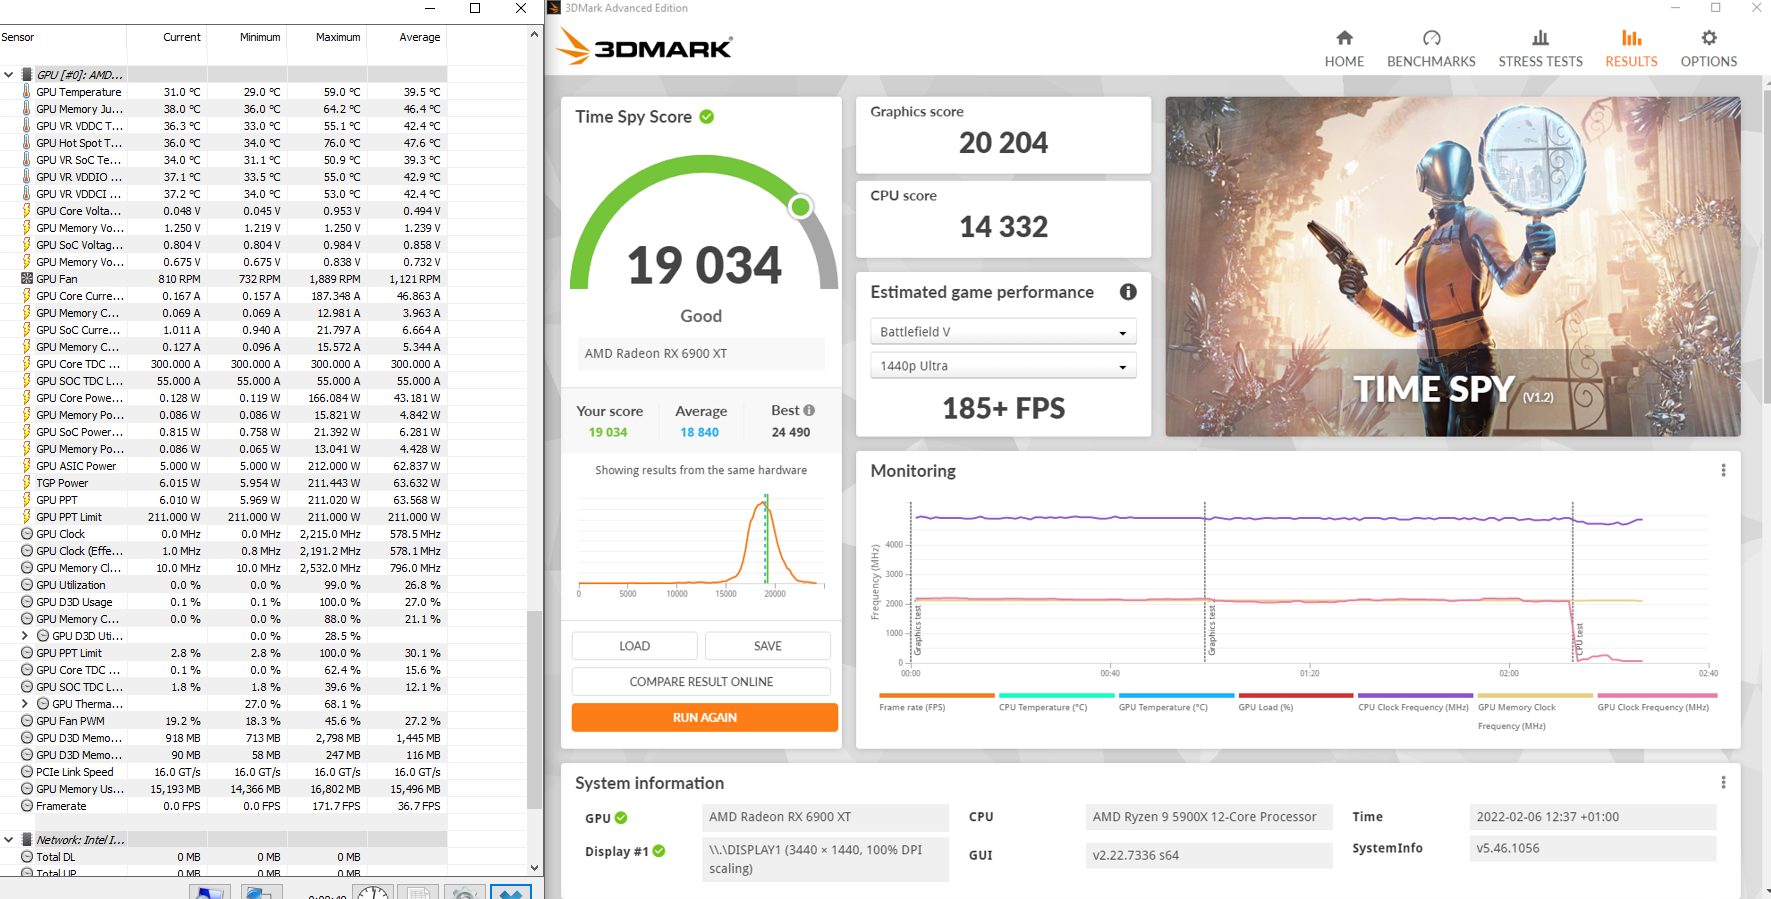
Task: Click the green check next to Display #1
Action: coord(659,851)
